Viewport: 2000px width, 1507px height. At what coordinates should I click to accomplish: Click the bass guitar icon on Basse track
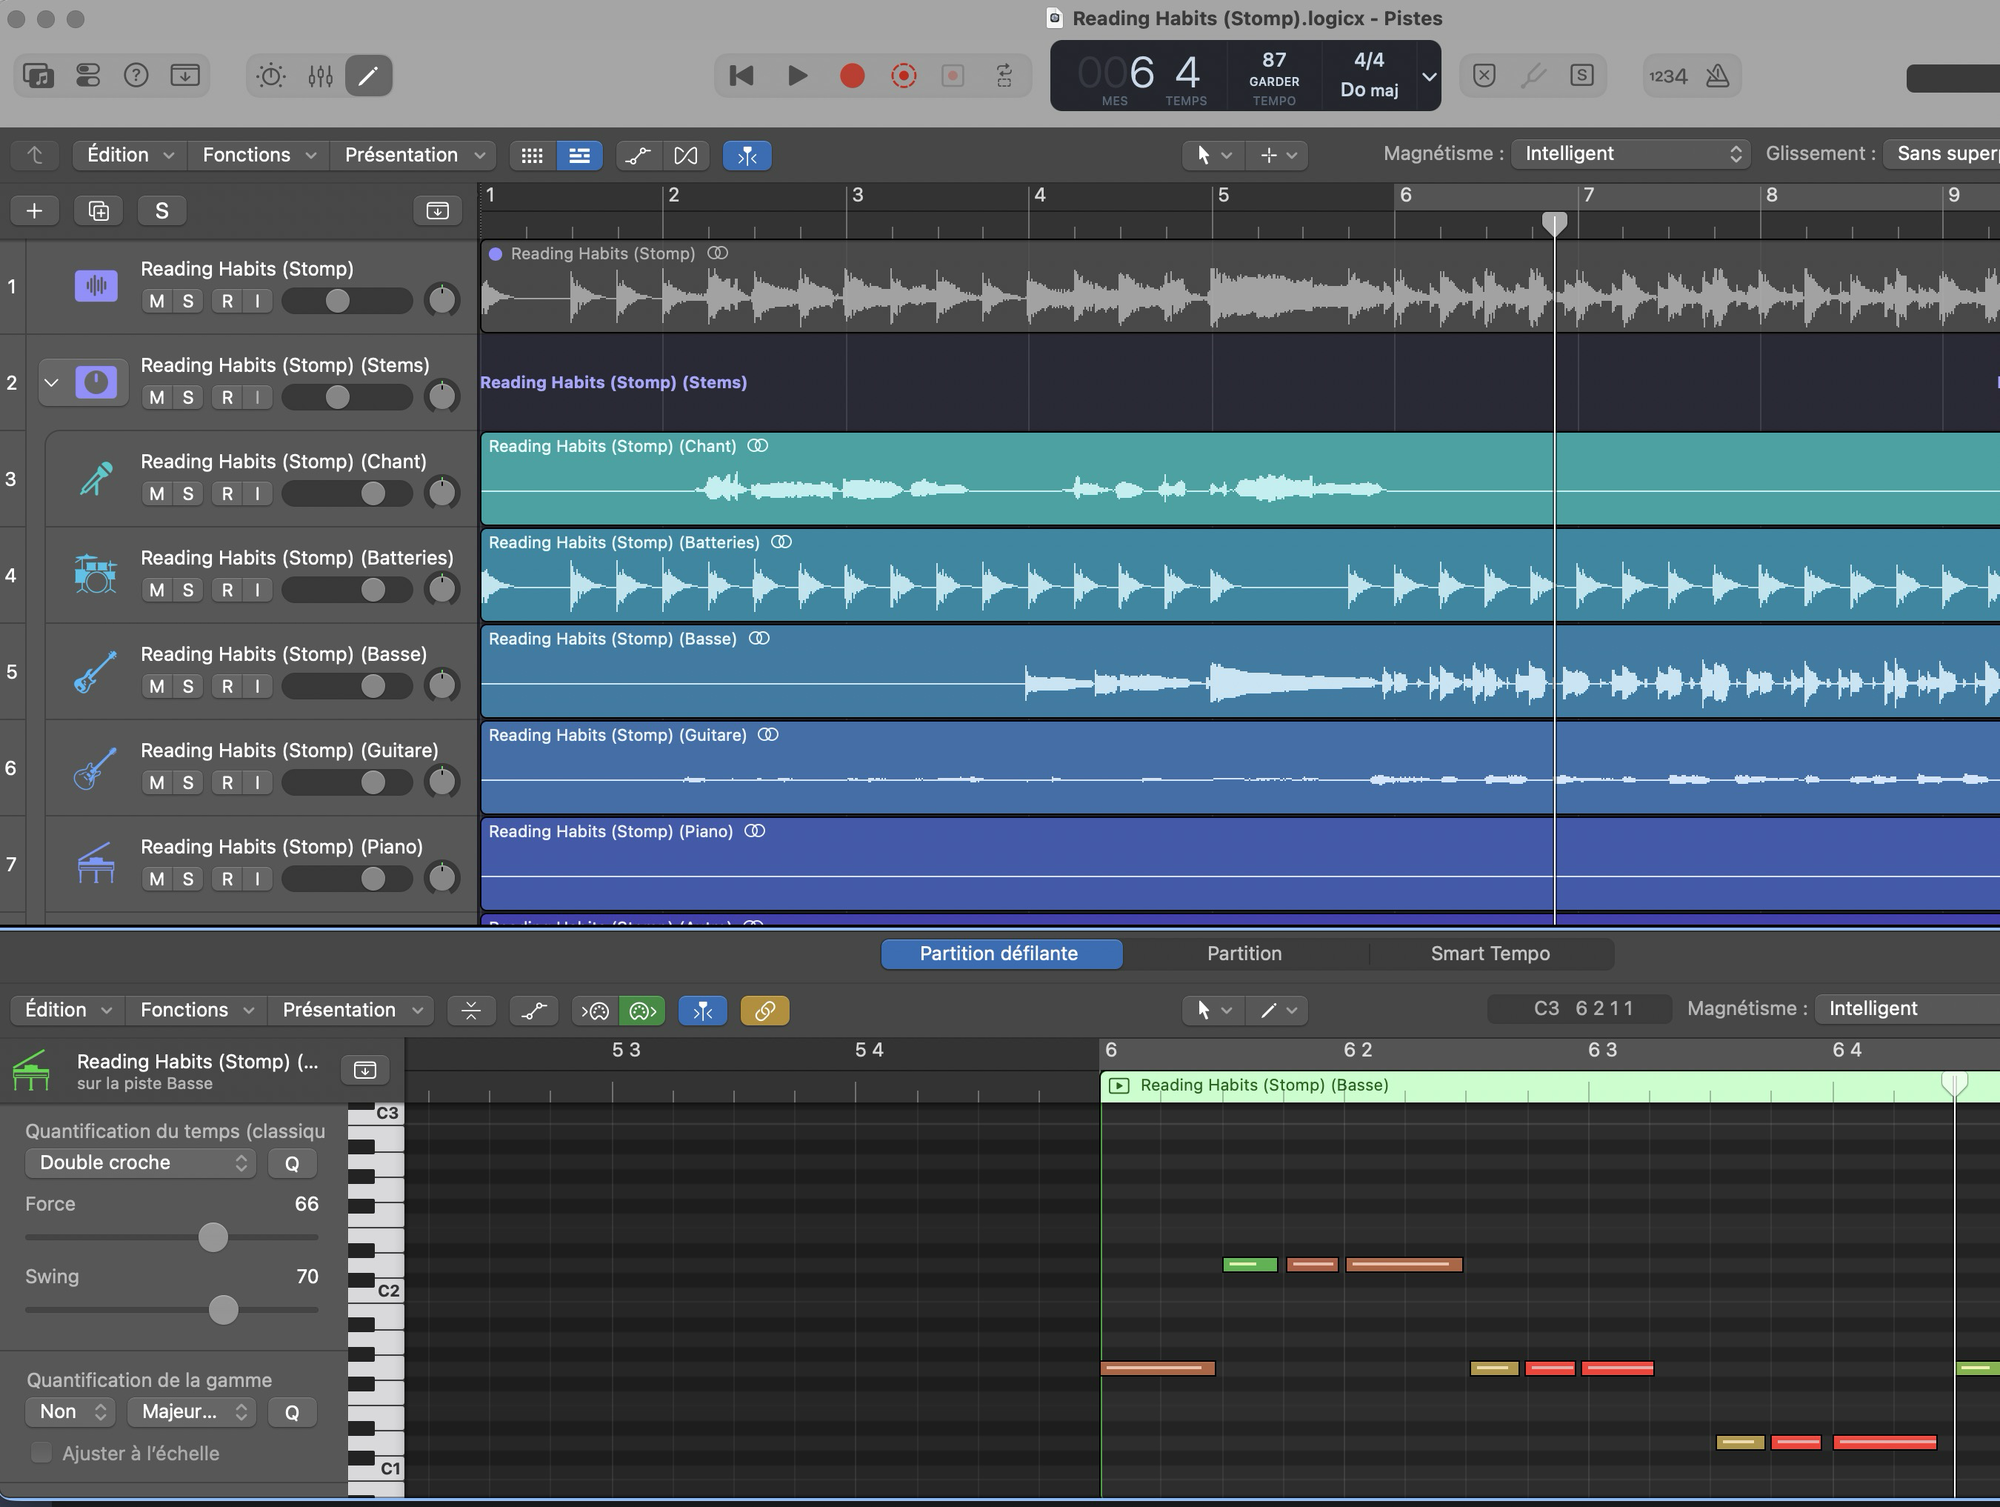point(96,671)
